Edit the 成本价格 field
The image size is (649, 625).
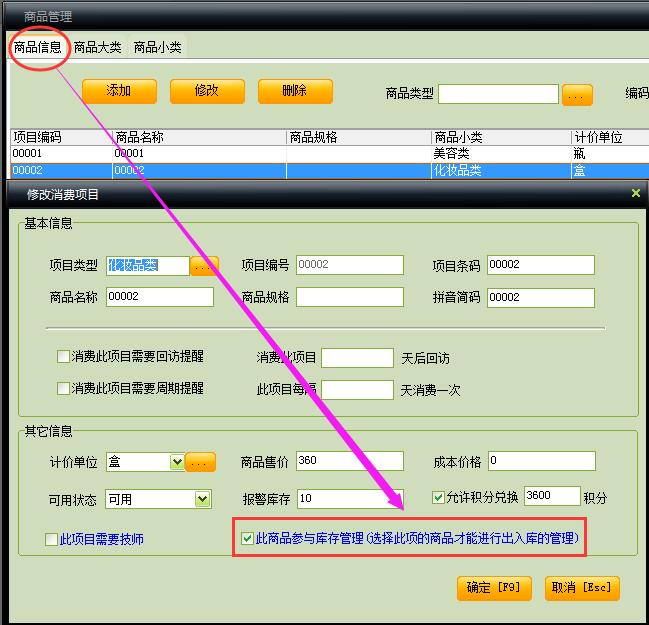point(542,461)
